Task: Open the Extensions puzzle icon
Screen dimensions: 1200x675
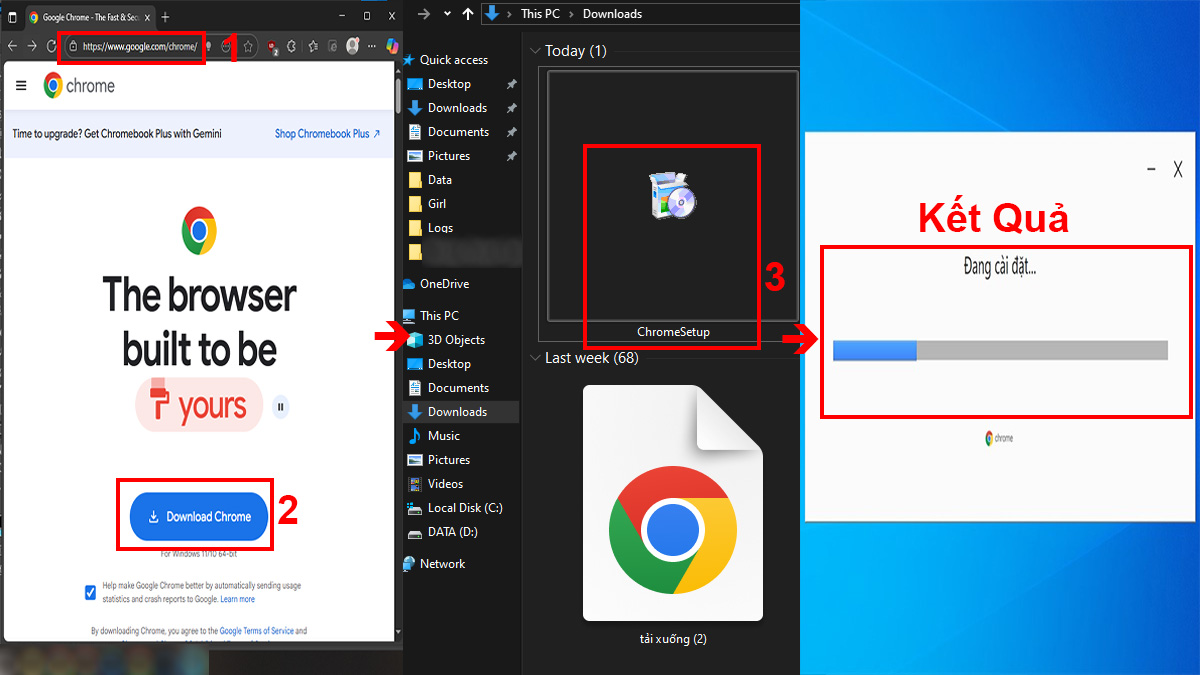Action: 291,46
